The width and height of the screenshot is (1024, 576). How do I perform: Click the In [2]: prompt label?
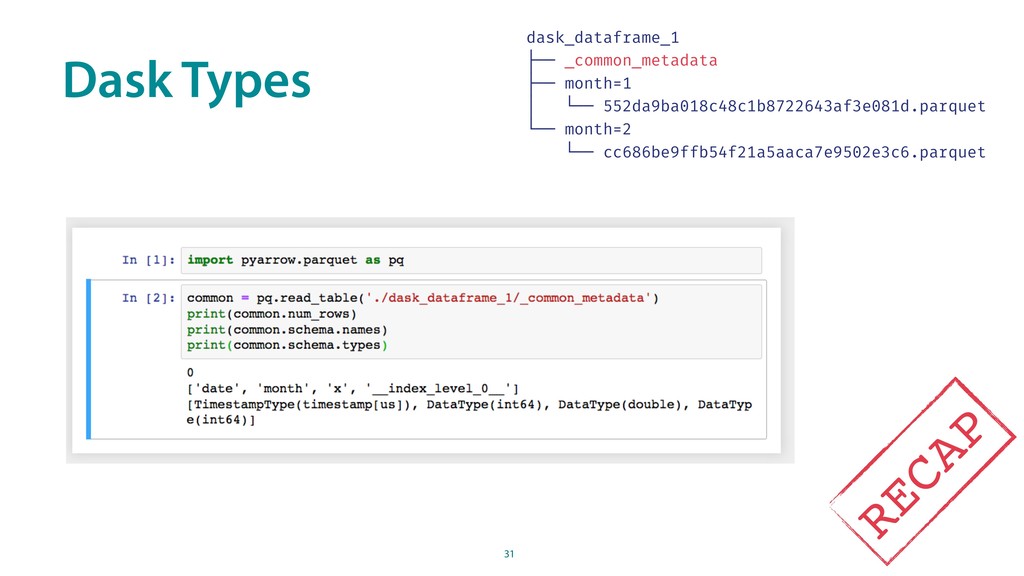click(148, 298)
